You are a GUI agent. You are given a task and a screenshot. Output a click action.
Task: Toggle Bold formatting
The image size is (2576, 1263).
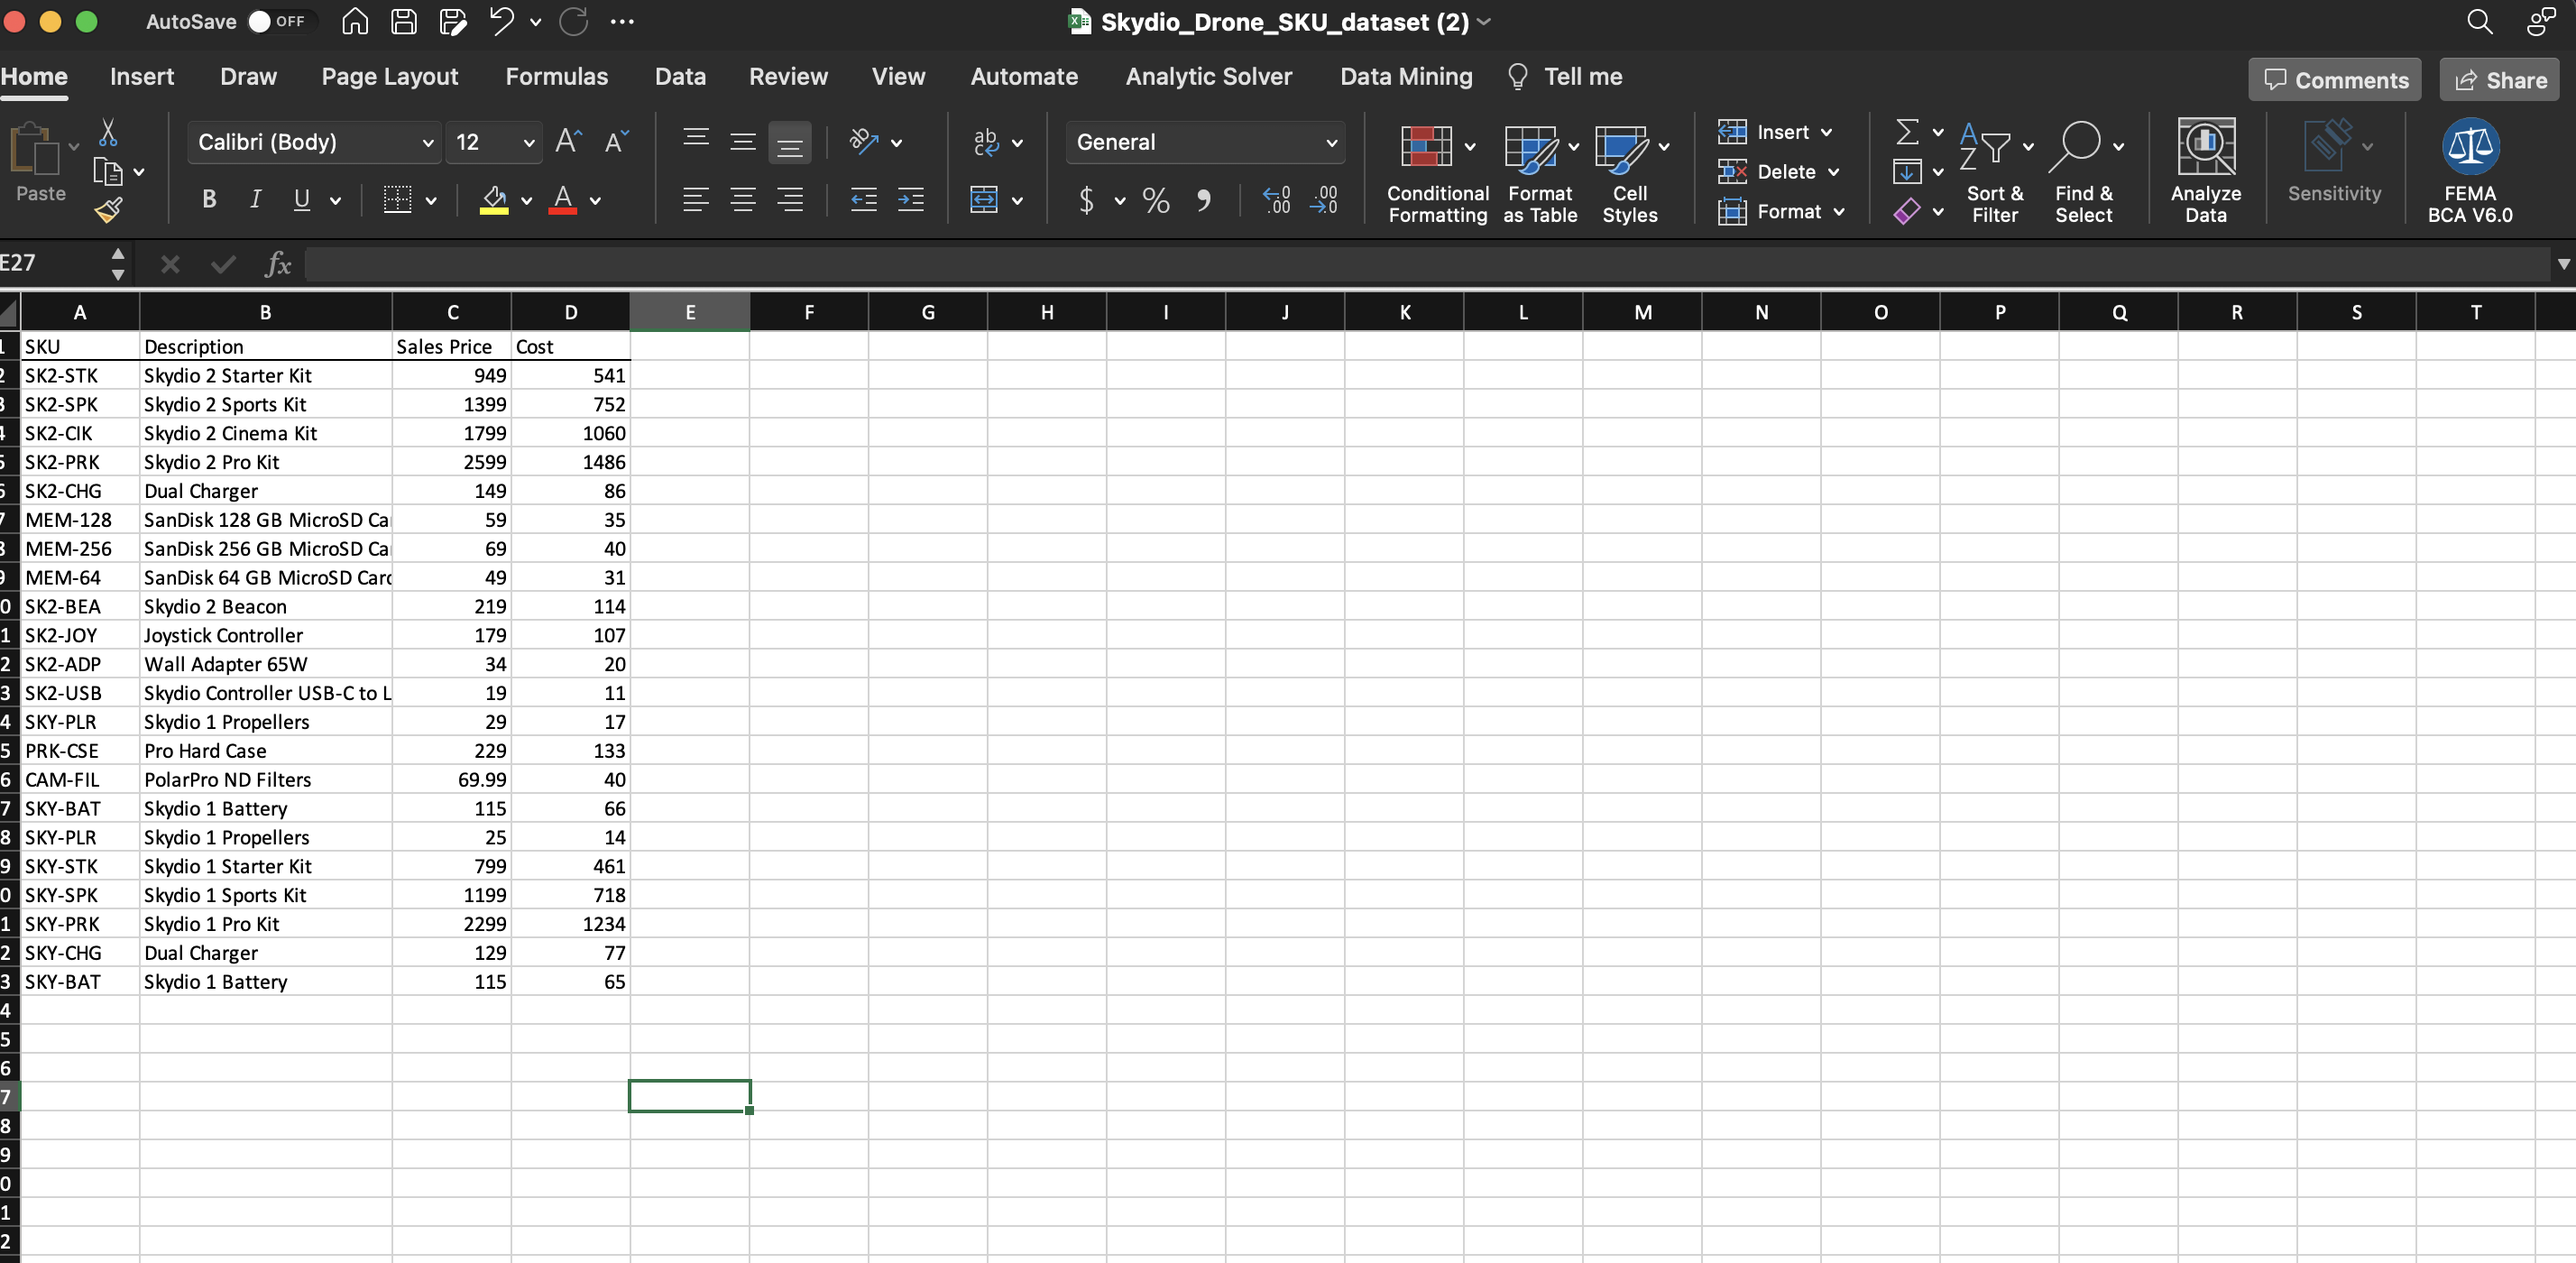click(209, 200)
